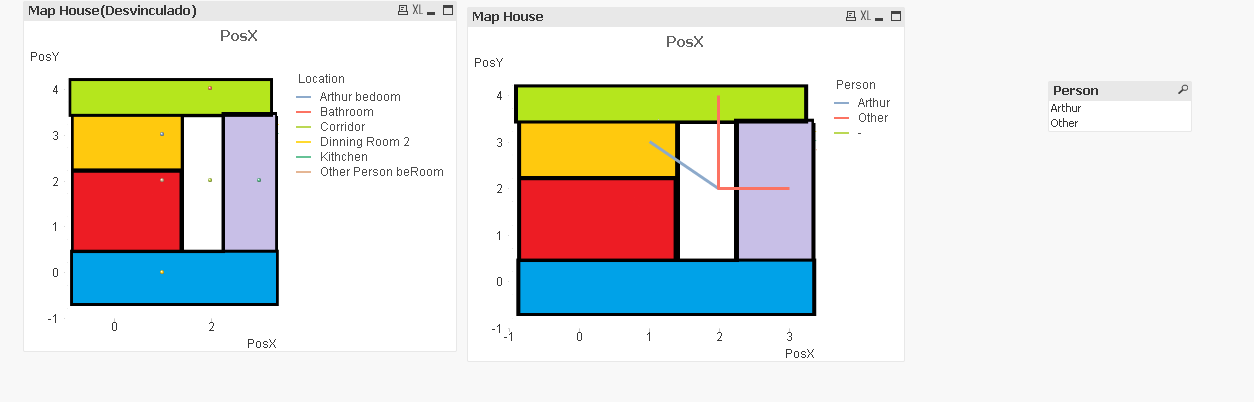Click Print icon on Map House(Desvinculado) chart

[403, 10]
